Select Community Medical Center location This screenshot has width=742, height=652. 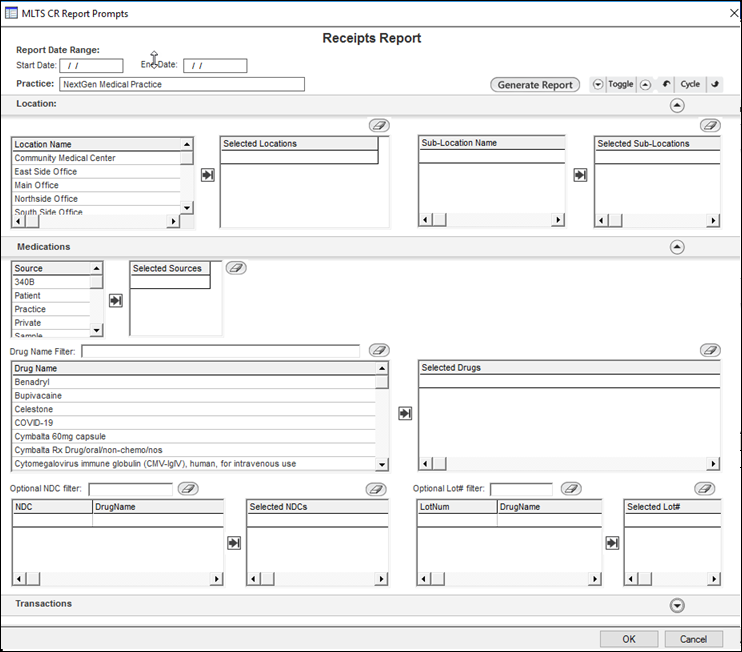[x=97, y=158]
